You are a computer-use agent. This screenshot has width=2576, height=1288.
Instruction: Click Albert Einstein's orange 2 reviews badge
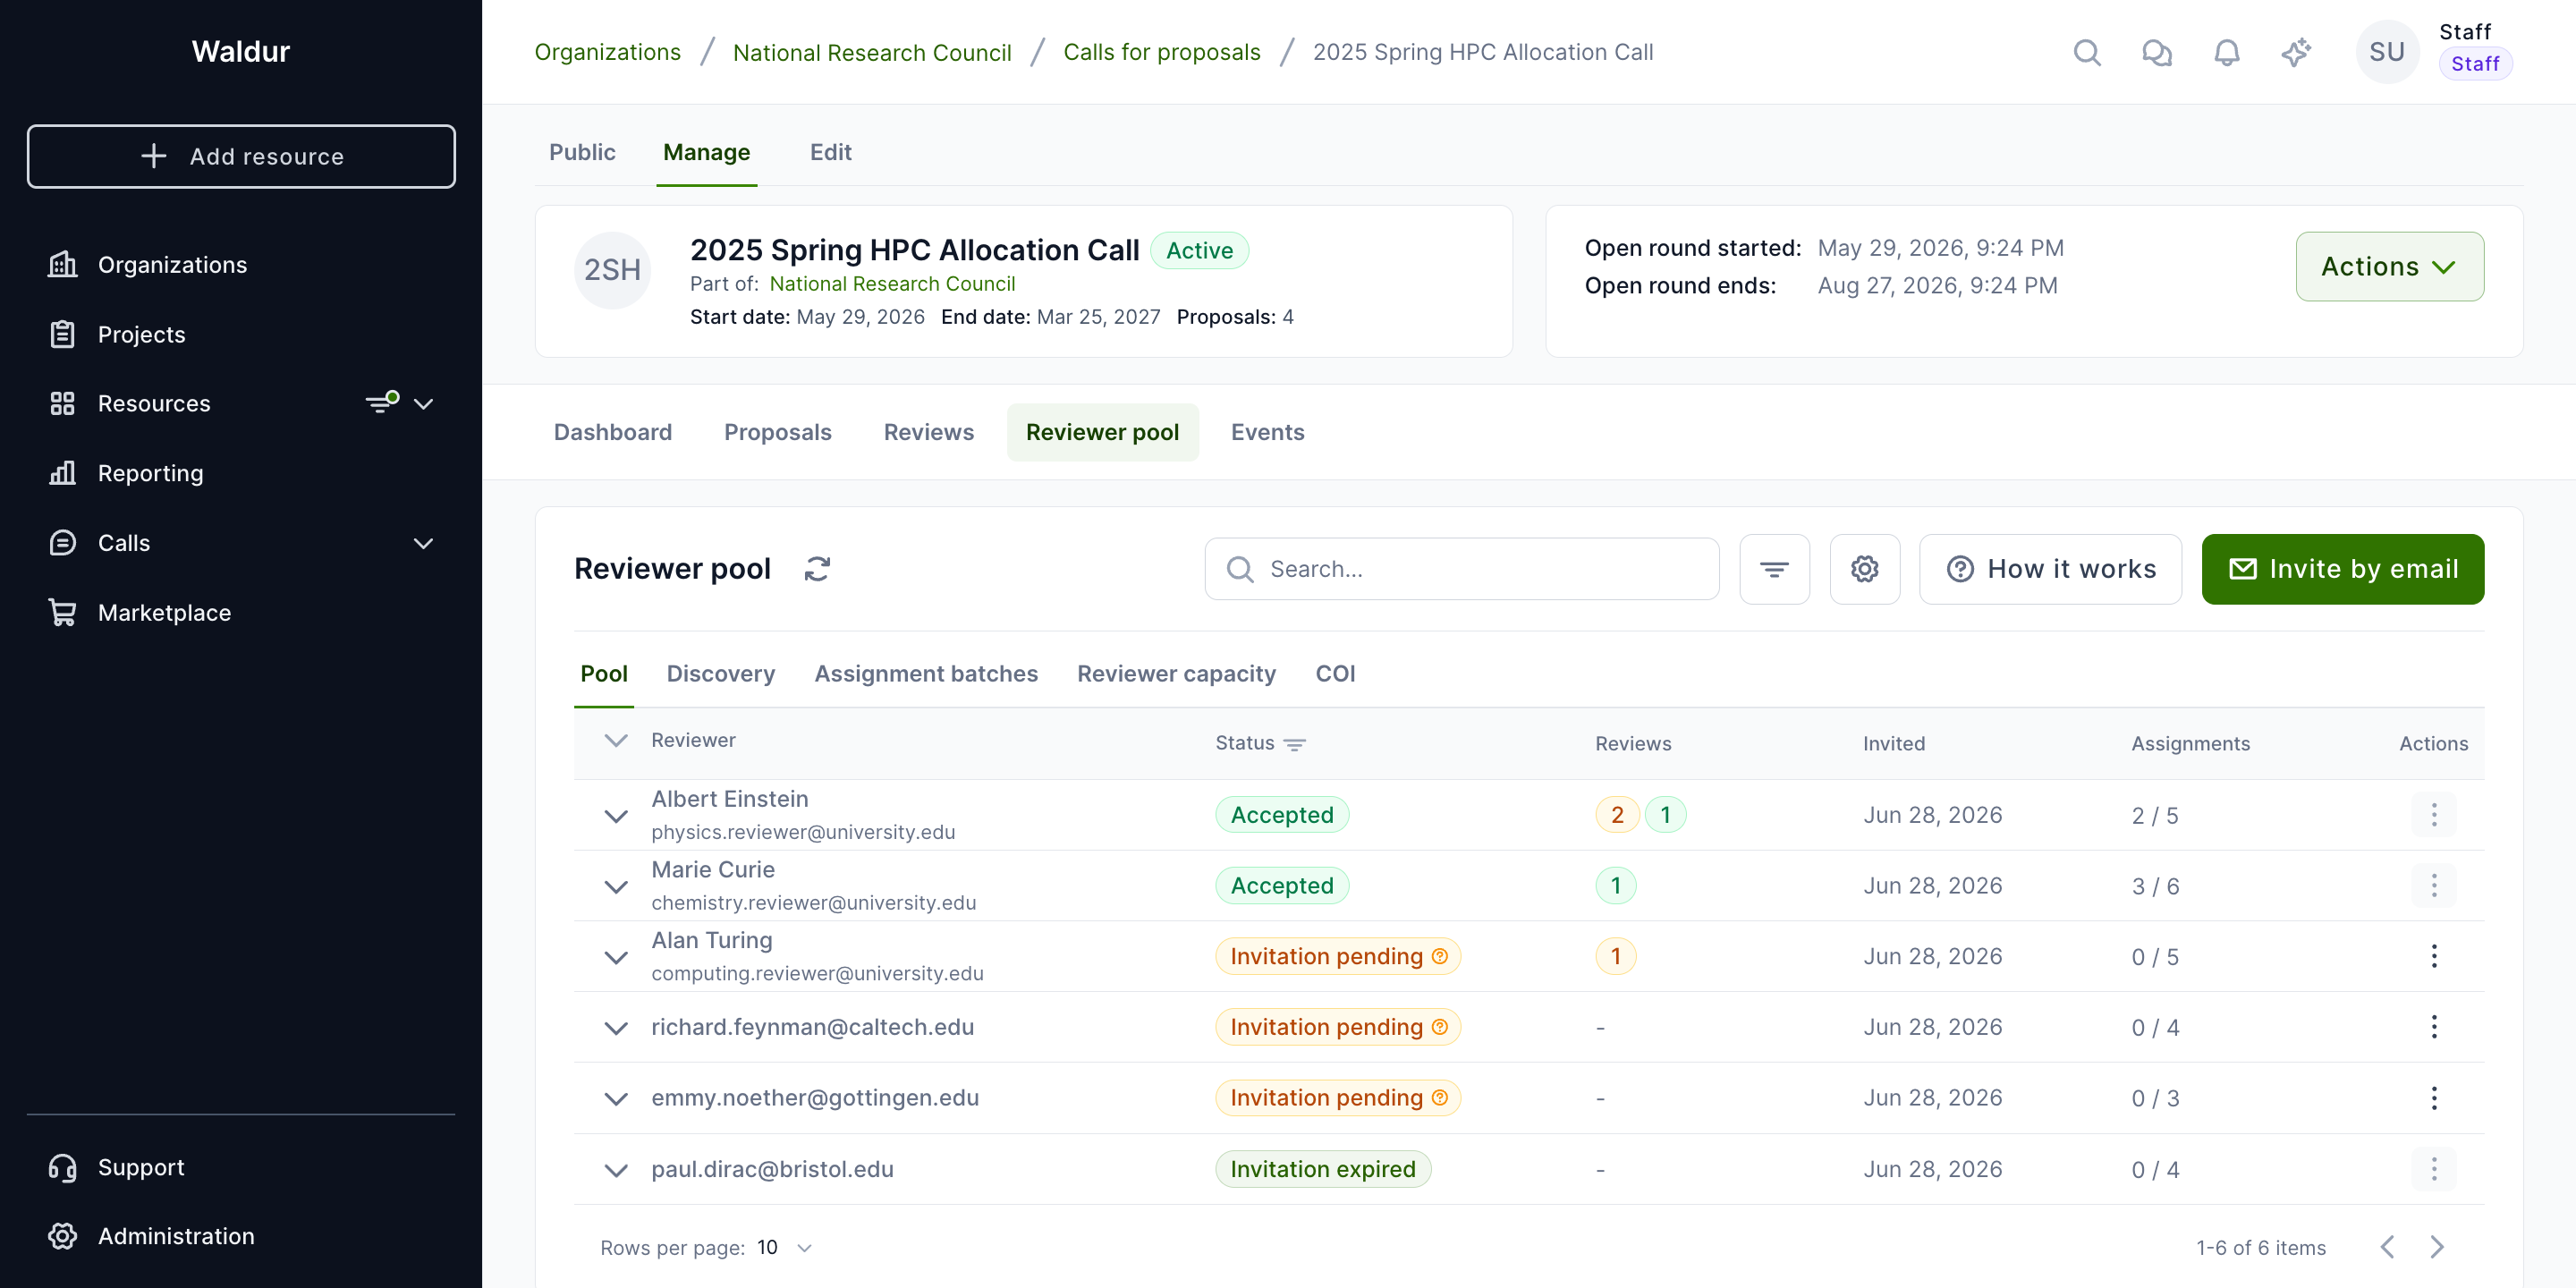click(1616, 815)
